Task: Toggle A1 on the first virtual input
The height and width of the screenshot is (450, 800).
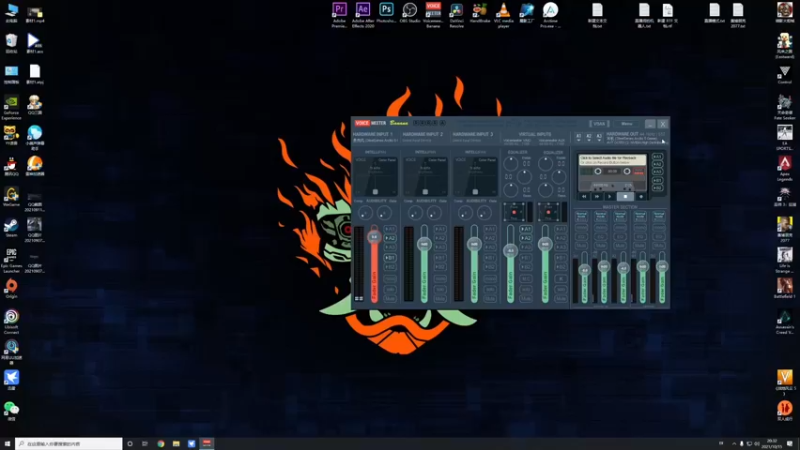Action: click(526, 229)
